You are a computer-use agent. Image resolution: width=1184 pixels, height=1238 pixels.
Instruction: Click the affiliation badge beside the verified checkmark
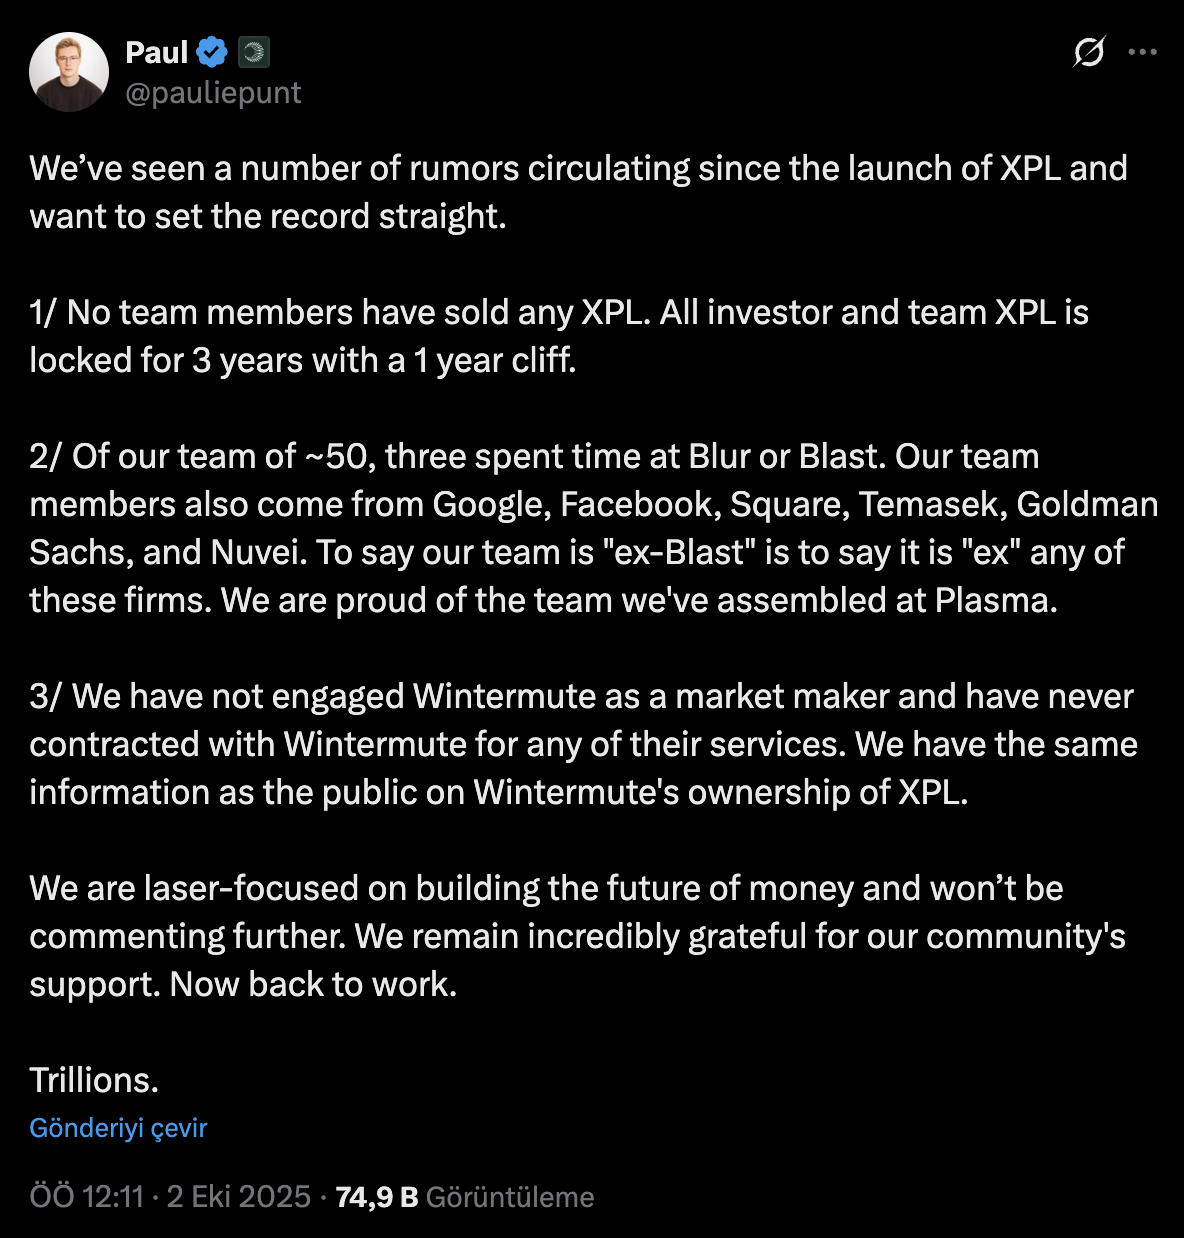click(x=254, y=52)
